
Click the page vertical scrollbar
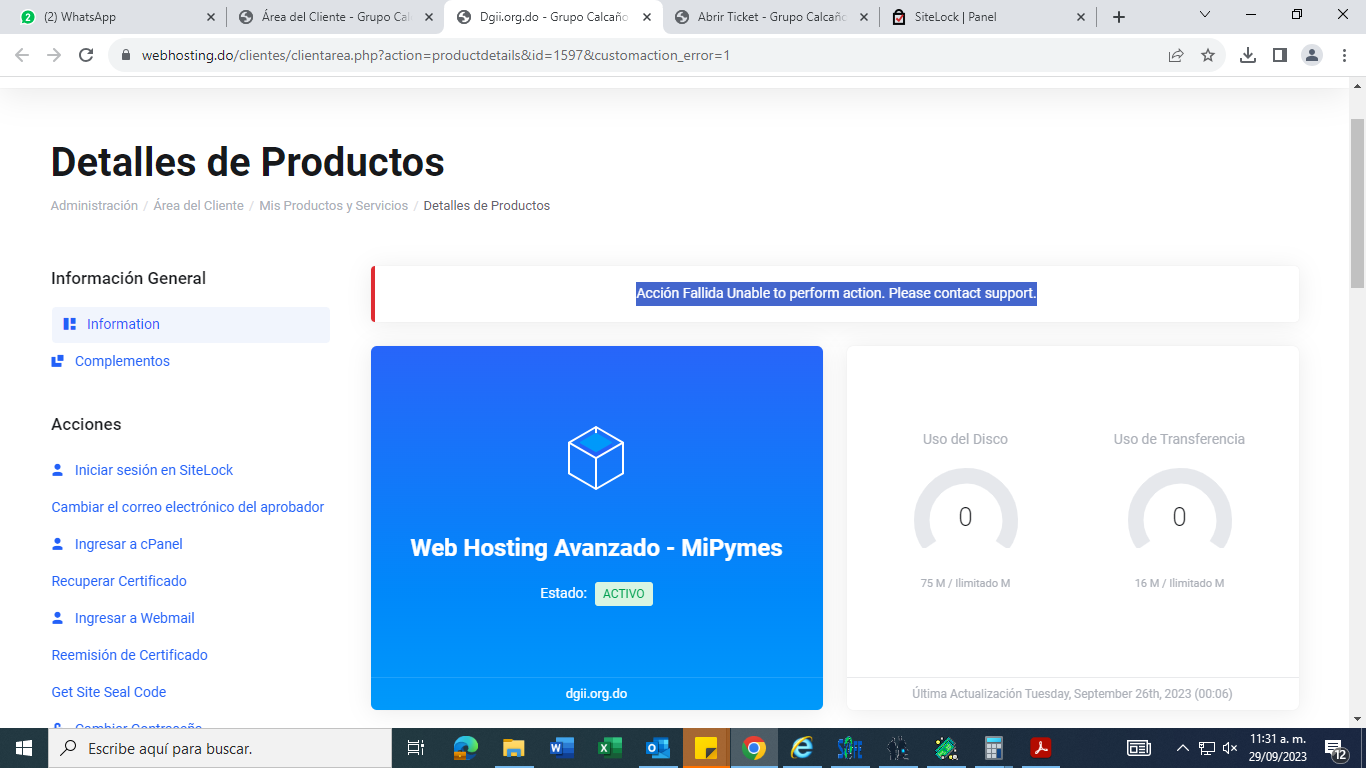1357,400
